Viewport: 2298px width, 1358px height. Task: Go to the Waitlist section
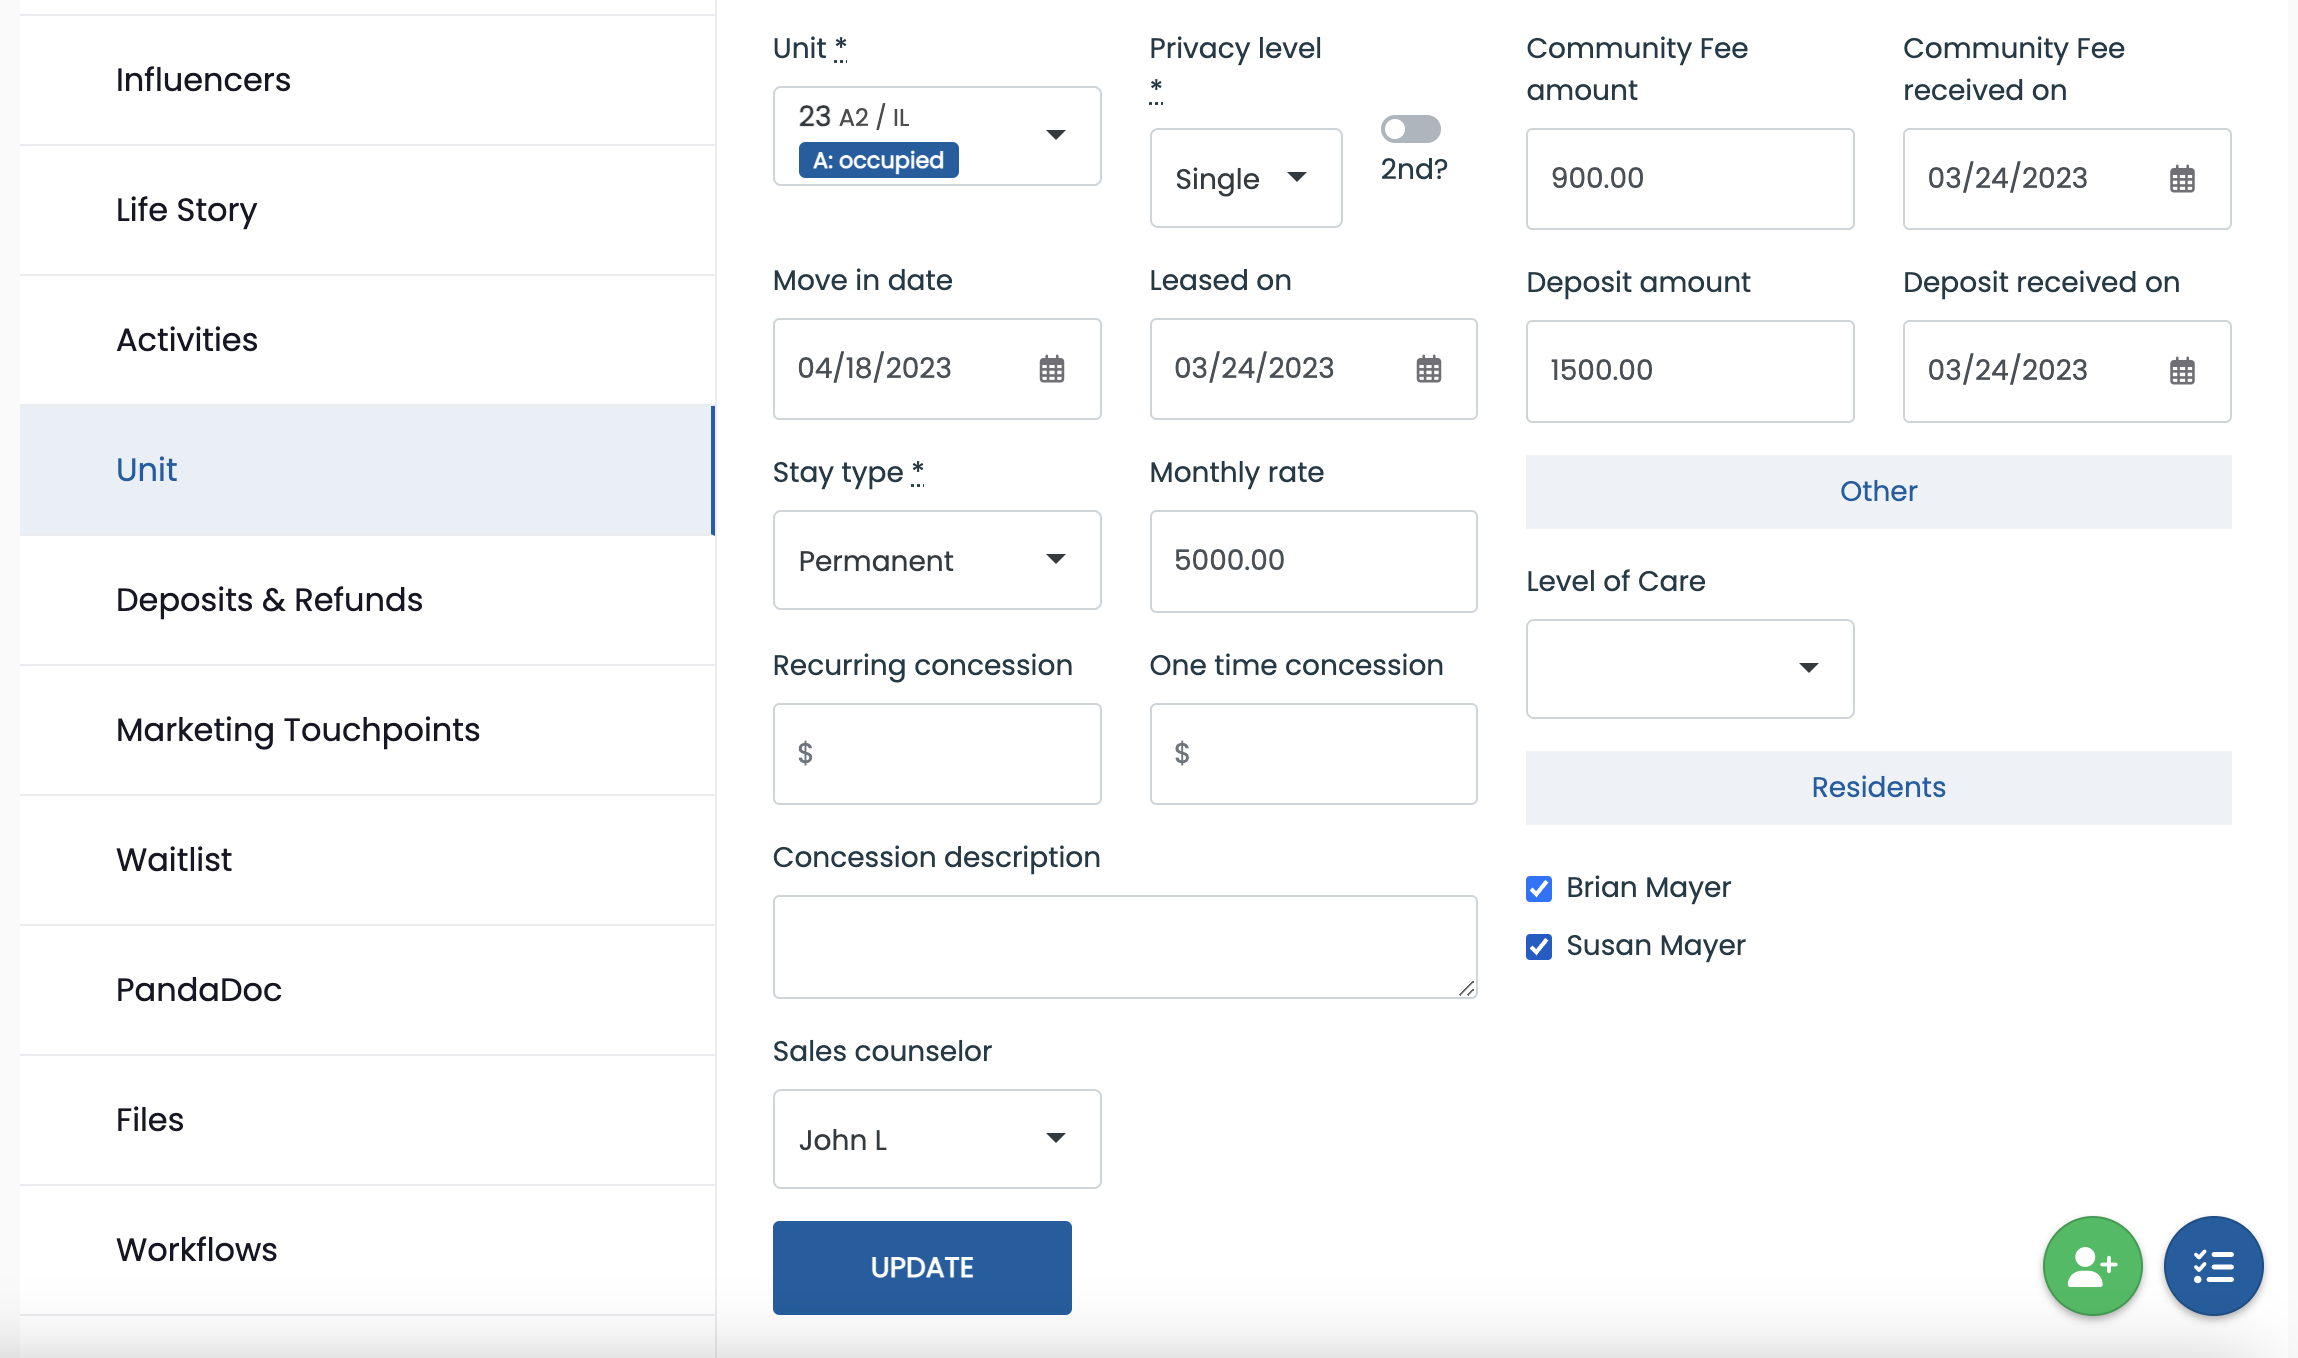367,860
